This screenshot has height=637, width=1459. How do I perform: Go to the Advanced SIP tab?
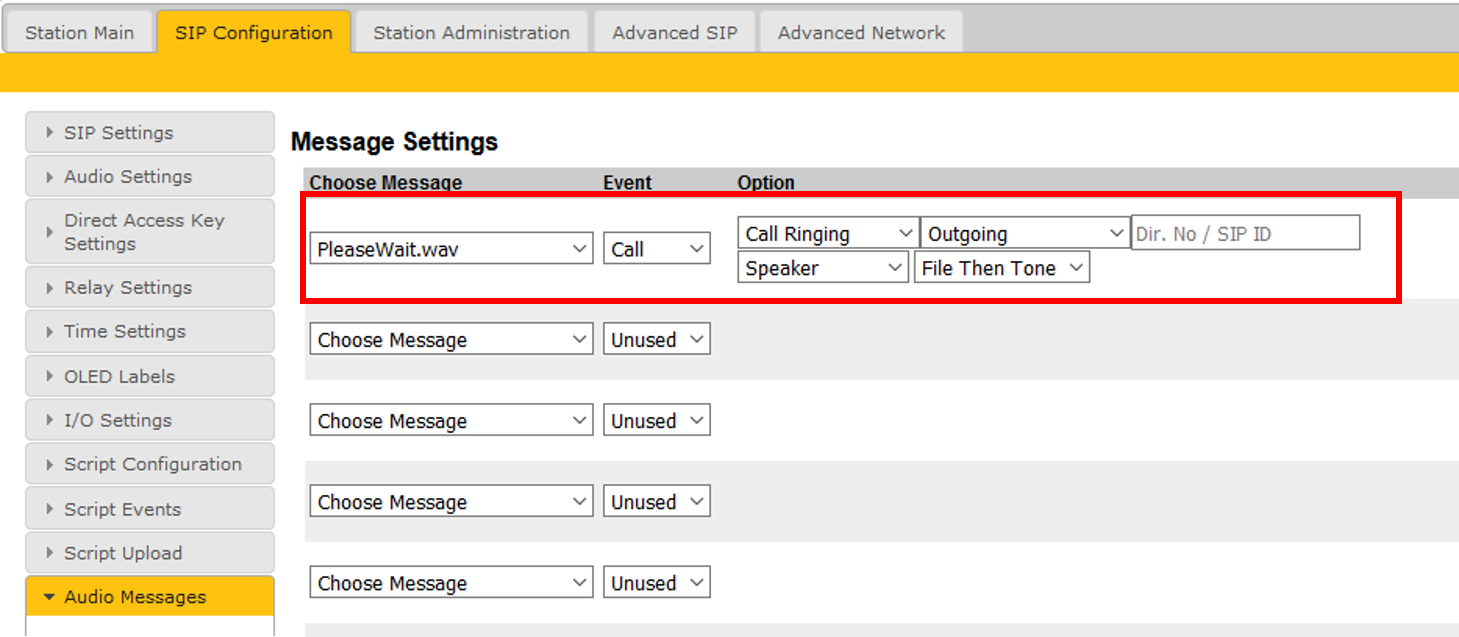[675, 32]
